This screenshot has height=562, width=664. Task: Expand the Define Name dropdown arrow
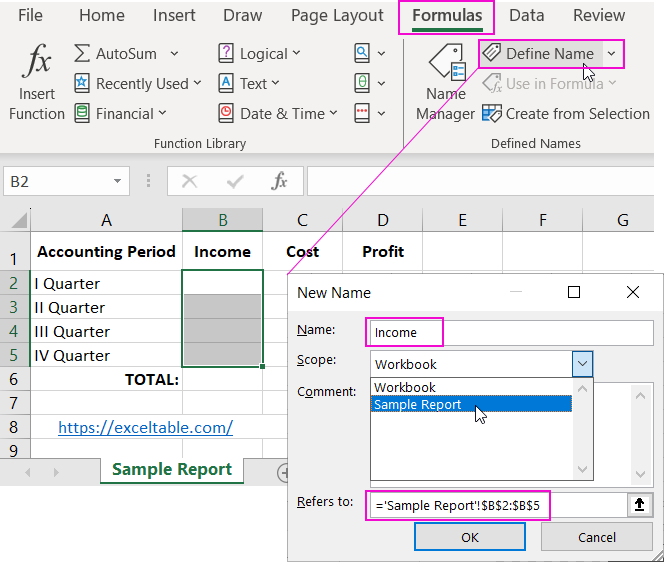611,54
